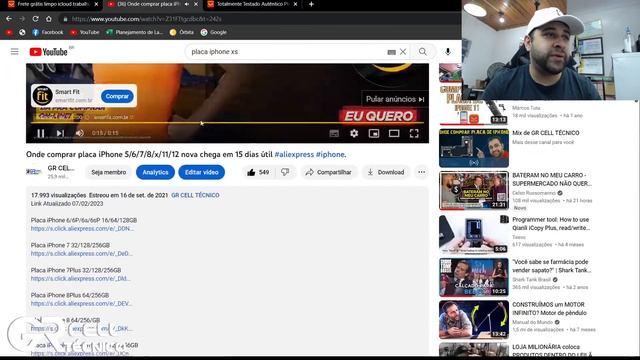640x360 pixels.
Task: Open Shark Tank farmácia video thumbnail
Action: [473, 277]
